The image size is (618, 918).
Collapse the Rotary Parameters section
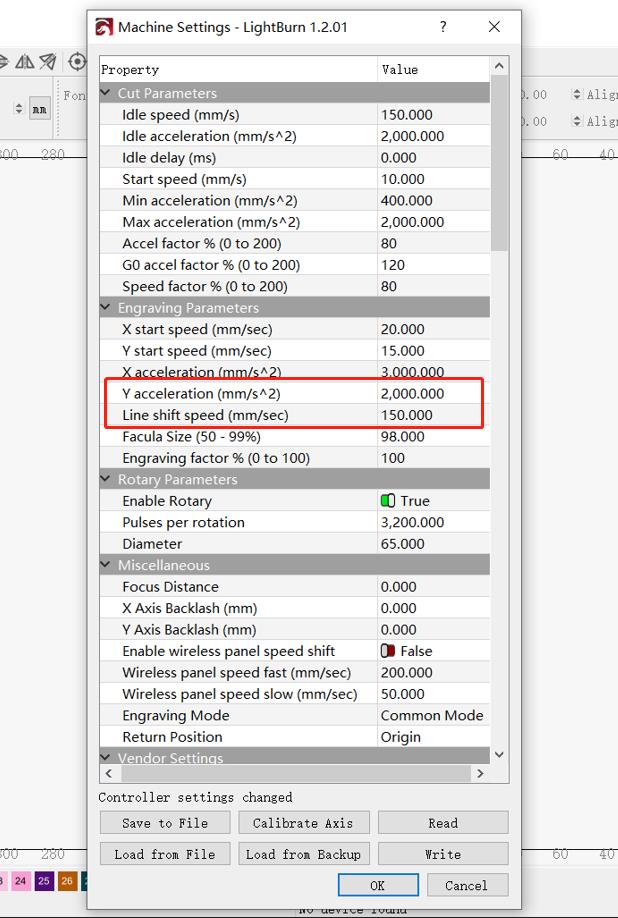(106, 479)
